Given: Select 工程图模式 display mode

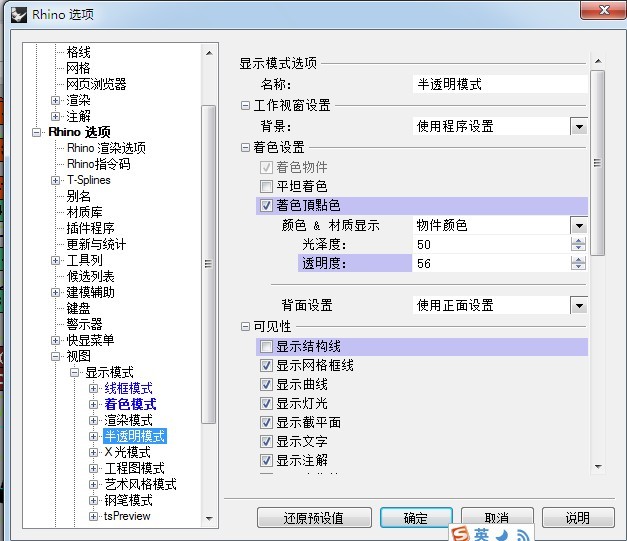Looking at the screenshot, I should [x=134, y=468].
